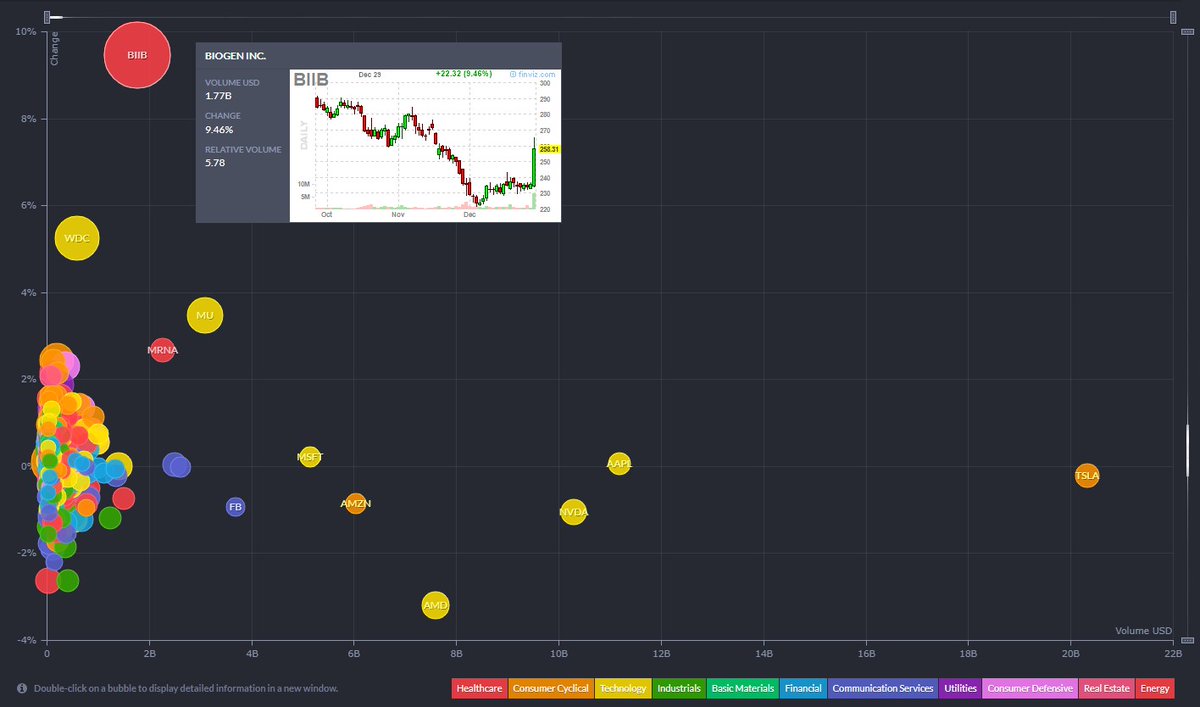Click the 1.77B volume value
This screenshot has height=707, width=1200.
[x=218, y=96]
